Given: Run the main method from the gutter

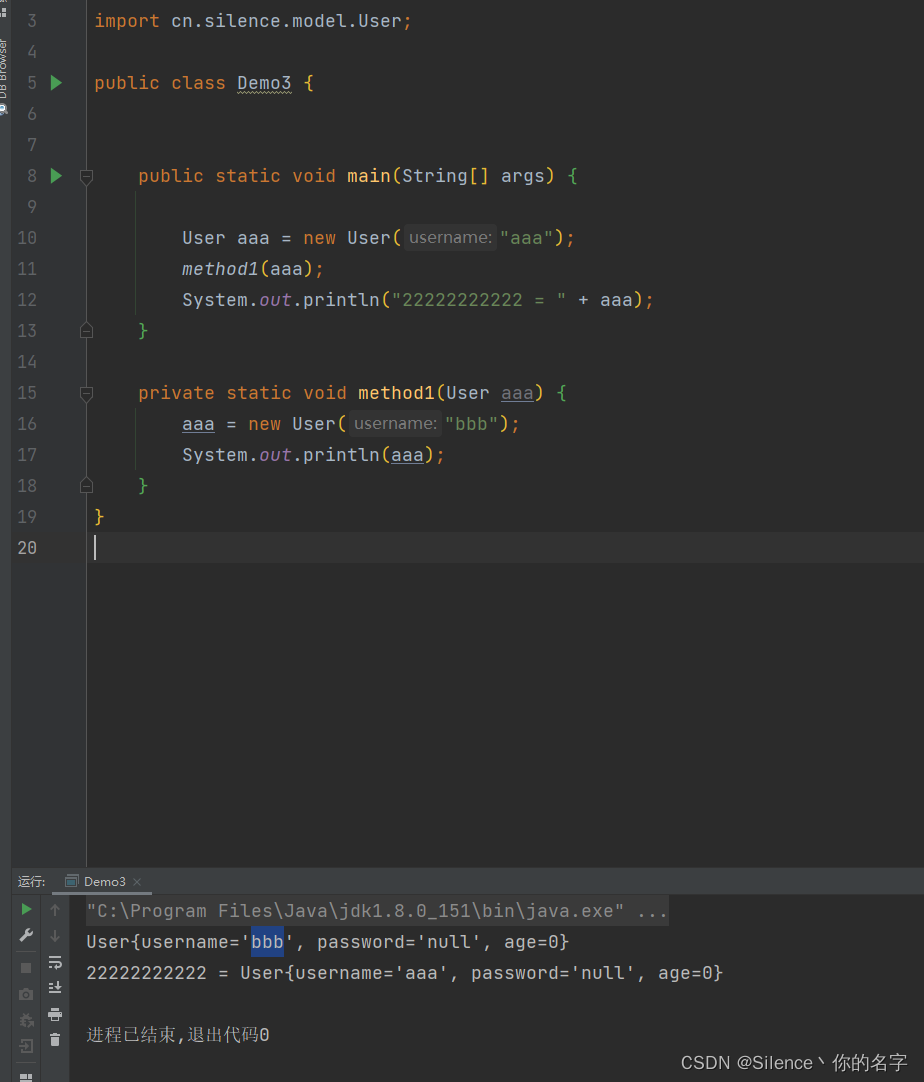Looking at the screenshot, I should 57,176.
